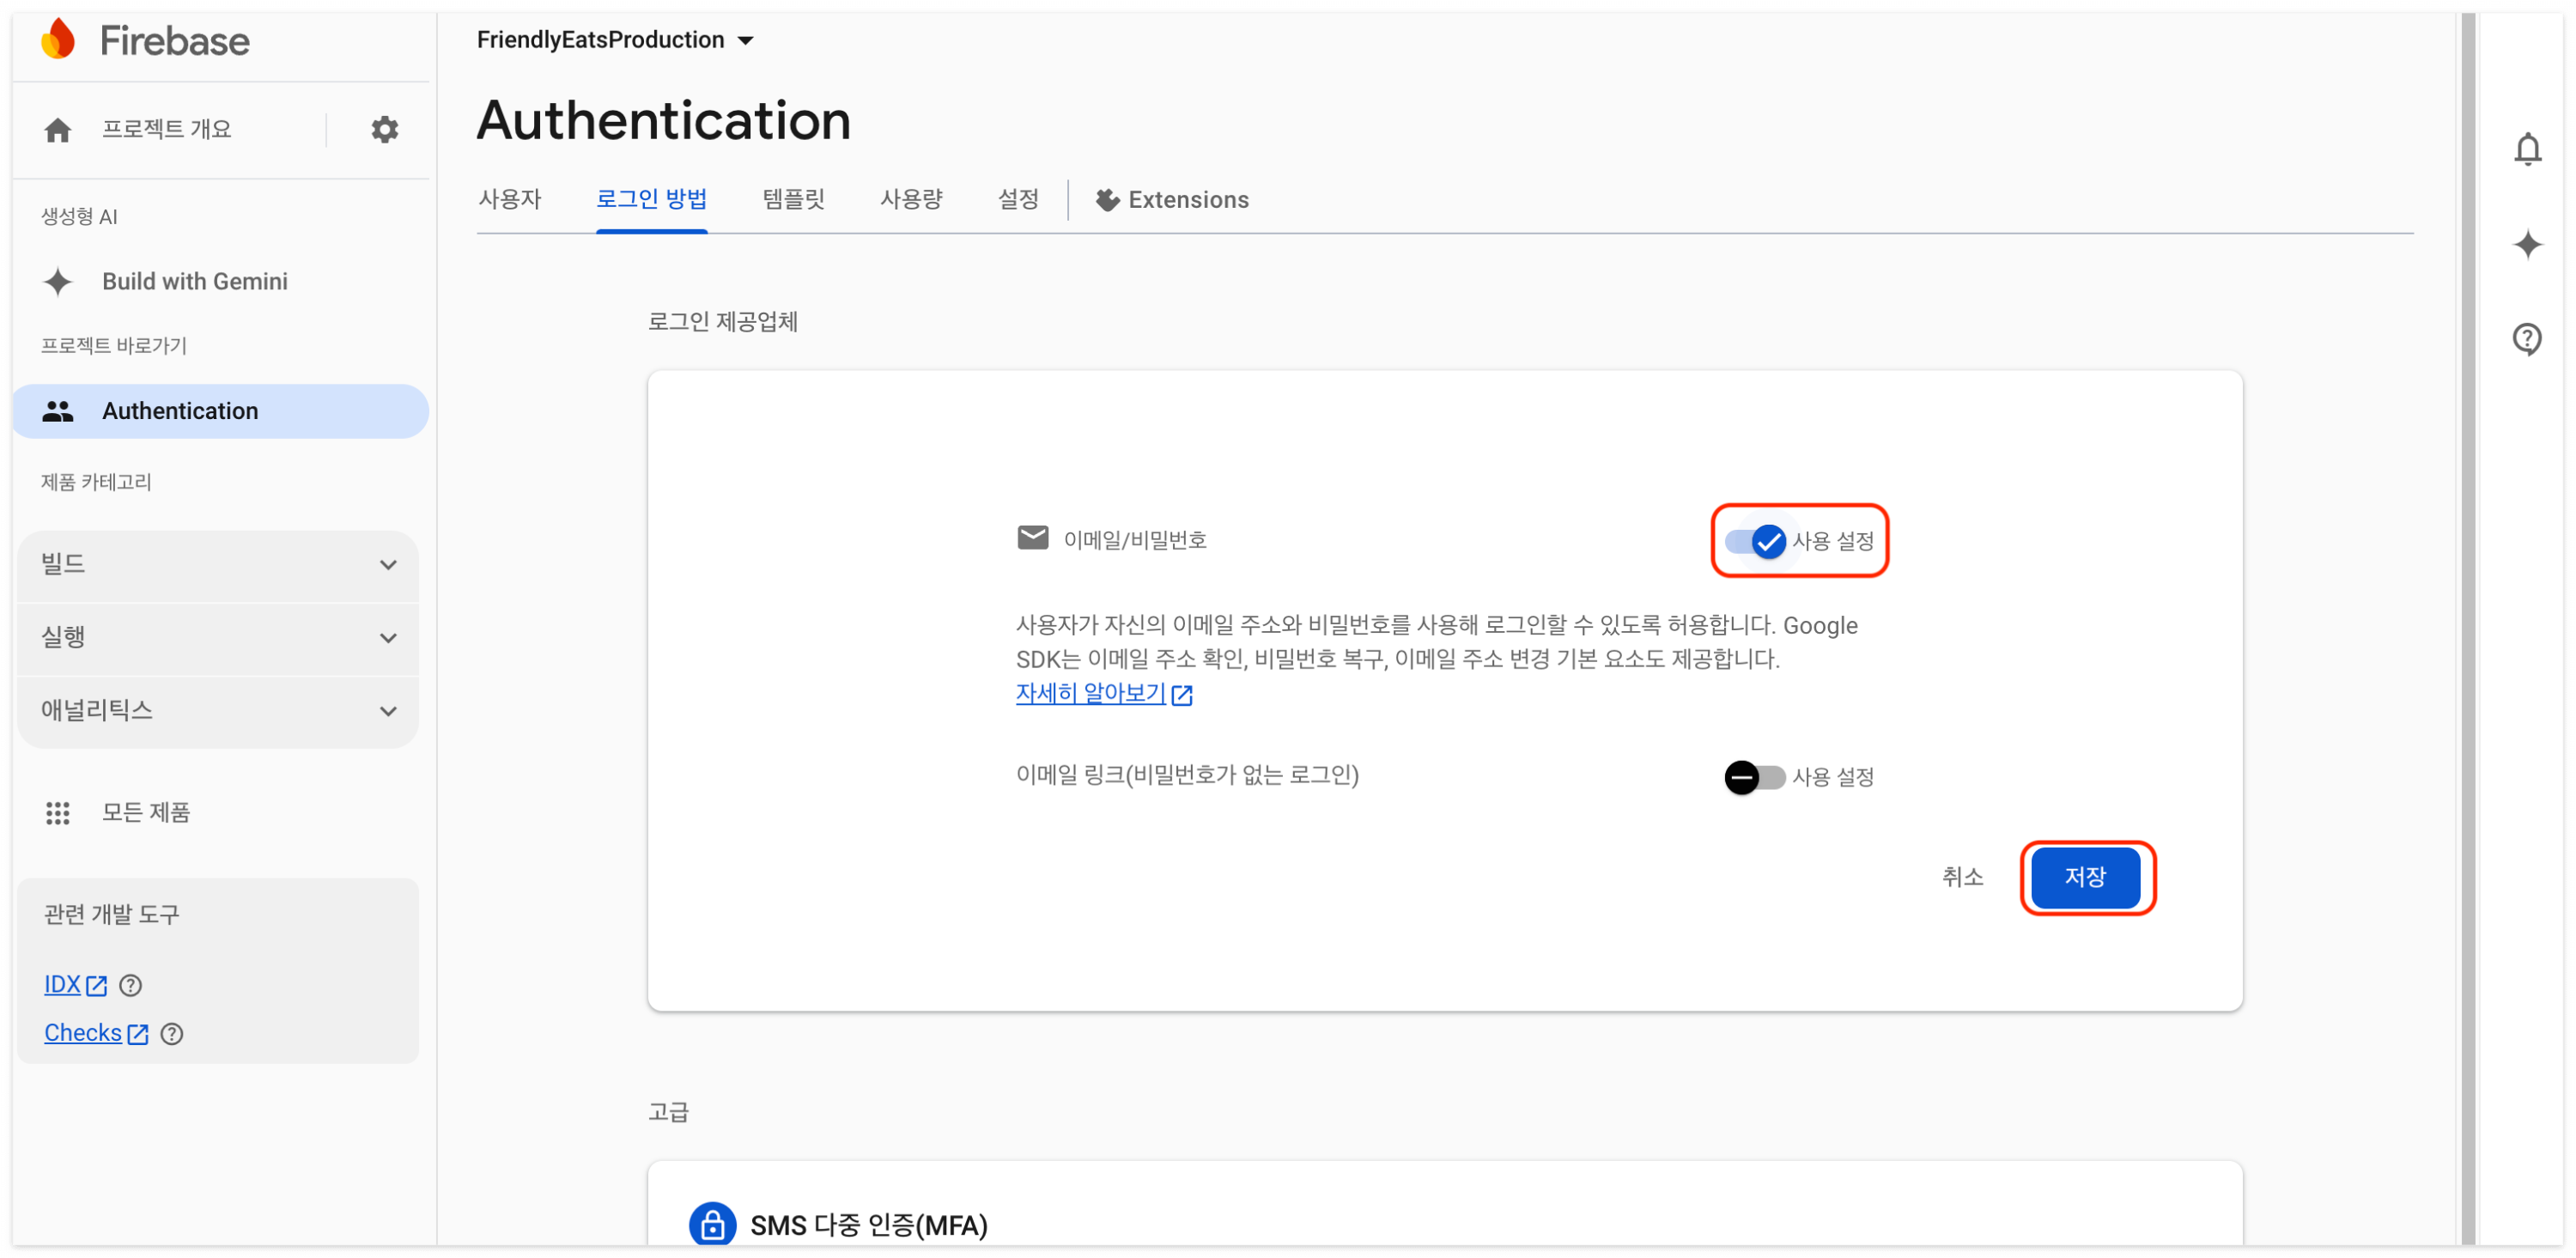The image size is (2576, 1258).
Task: Click the SMS 다중 인증 lock icon
Action: coord(712,1224)
